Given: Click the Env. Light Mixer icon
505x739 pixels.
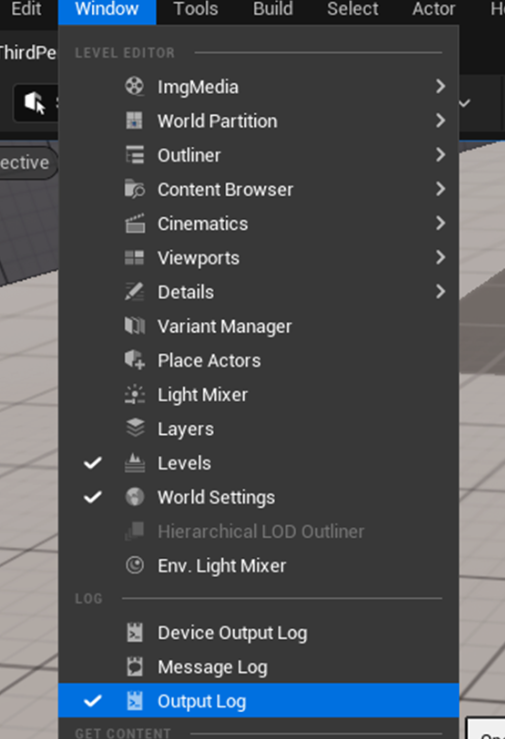Looking at the screenshot, I should click(x=135, y=565).
